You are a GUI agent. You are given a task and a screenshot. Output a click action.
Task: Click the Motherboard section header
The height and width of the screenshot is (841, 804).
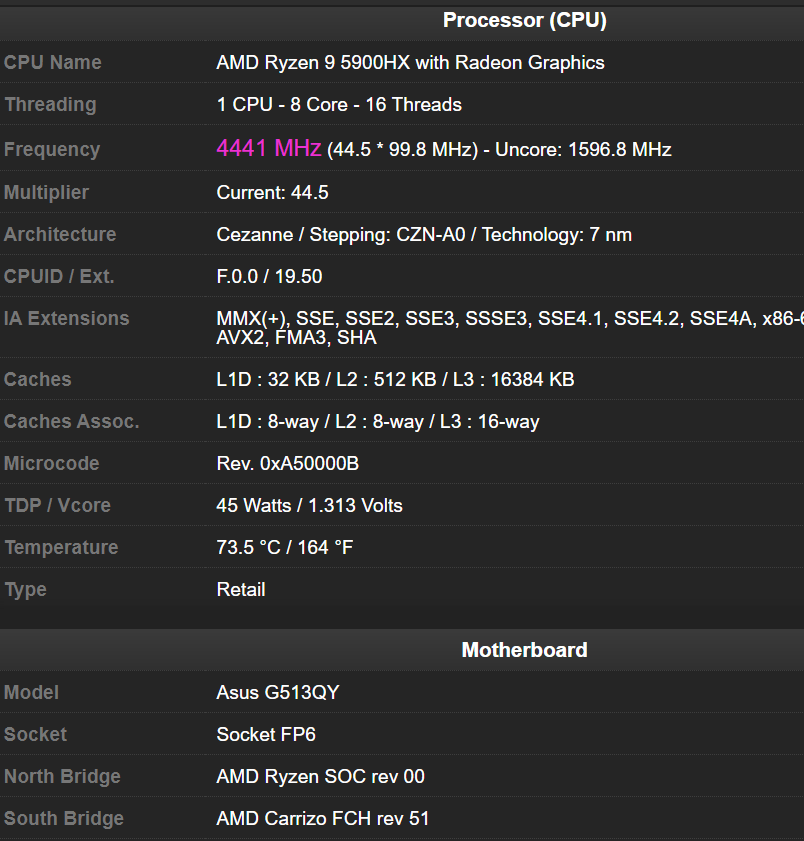(x=524, y=650)
